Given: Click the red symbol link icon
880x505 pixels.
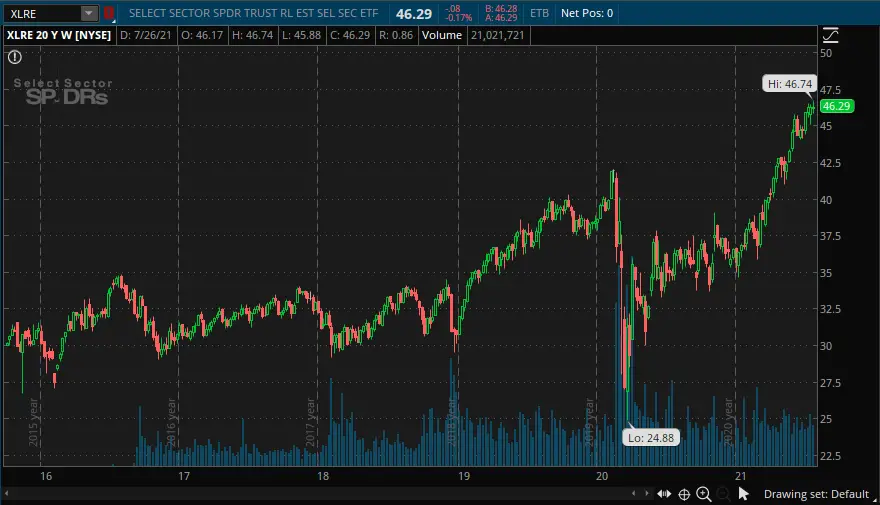Looking at the screenshot, I should pyautogui.click(x=109, y=13).
